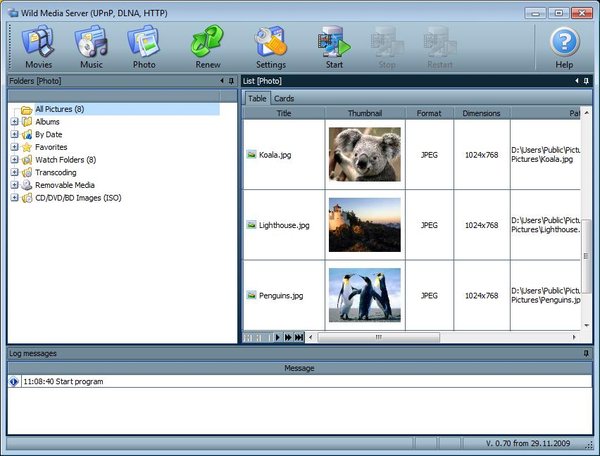Jump to last record navigation button
600x456 pixels.
coord(299,338)
